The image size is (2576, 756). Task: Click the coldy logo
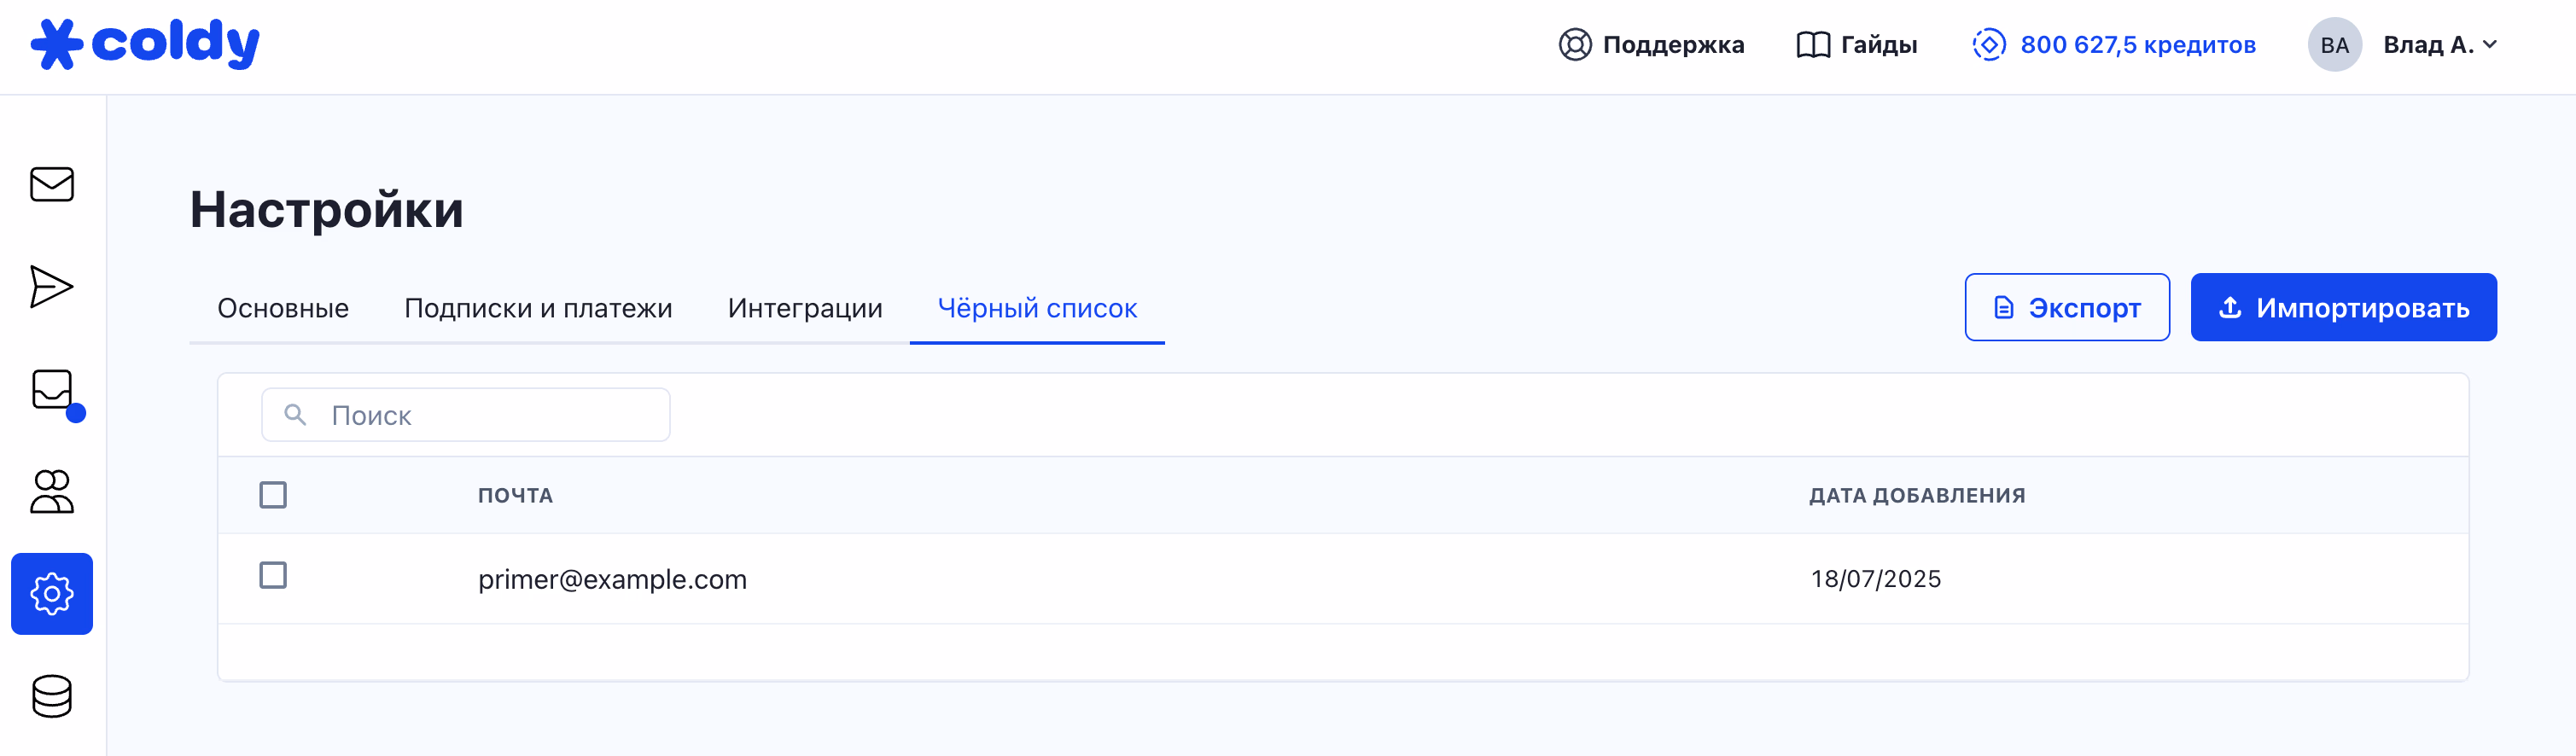[146, 44]
